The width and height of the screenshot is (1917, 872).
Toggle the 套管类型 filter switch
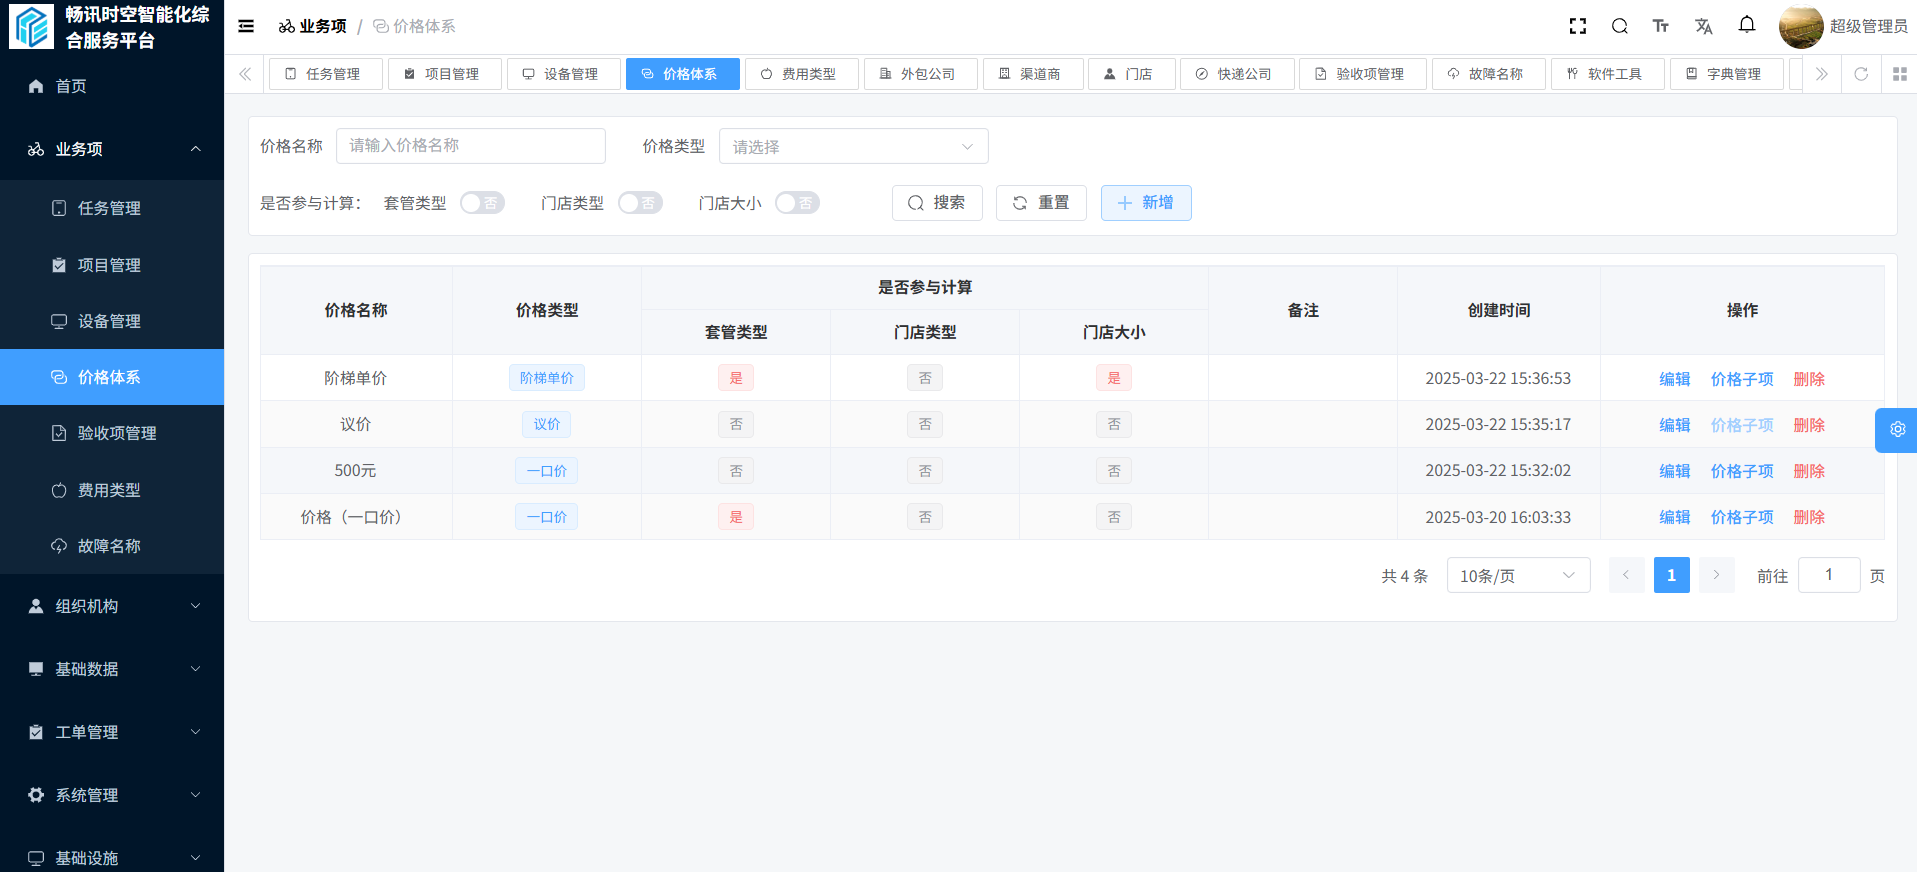[482, 203]
